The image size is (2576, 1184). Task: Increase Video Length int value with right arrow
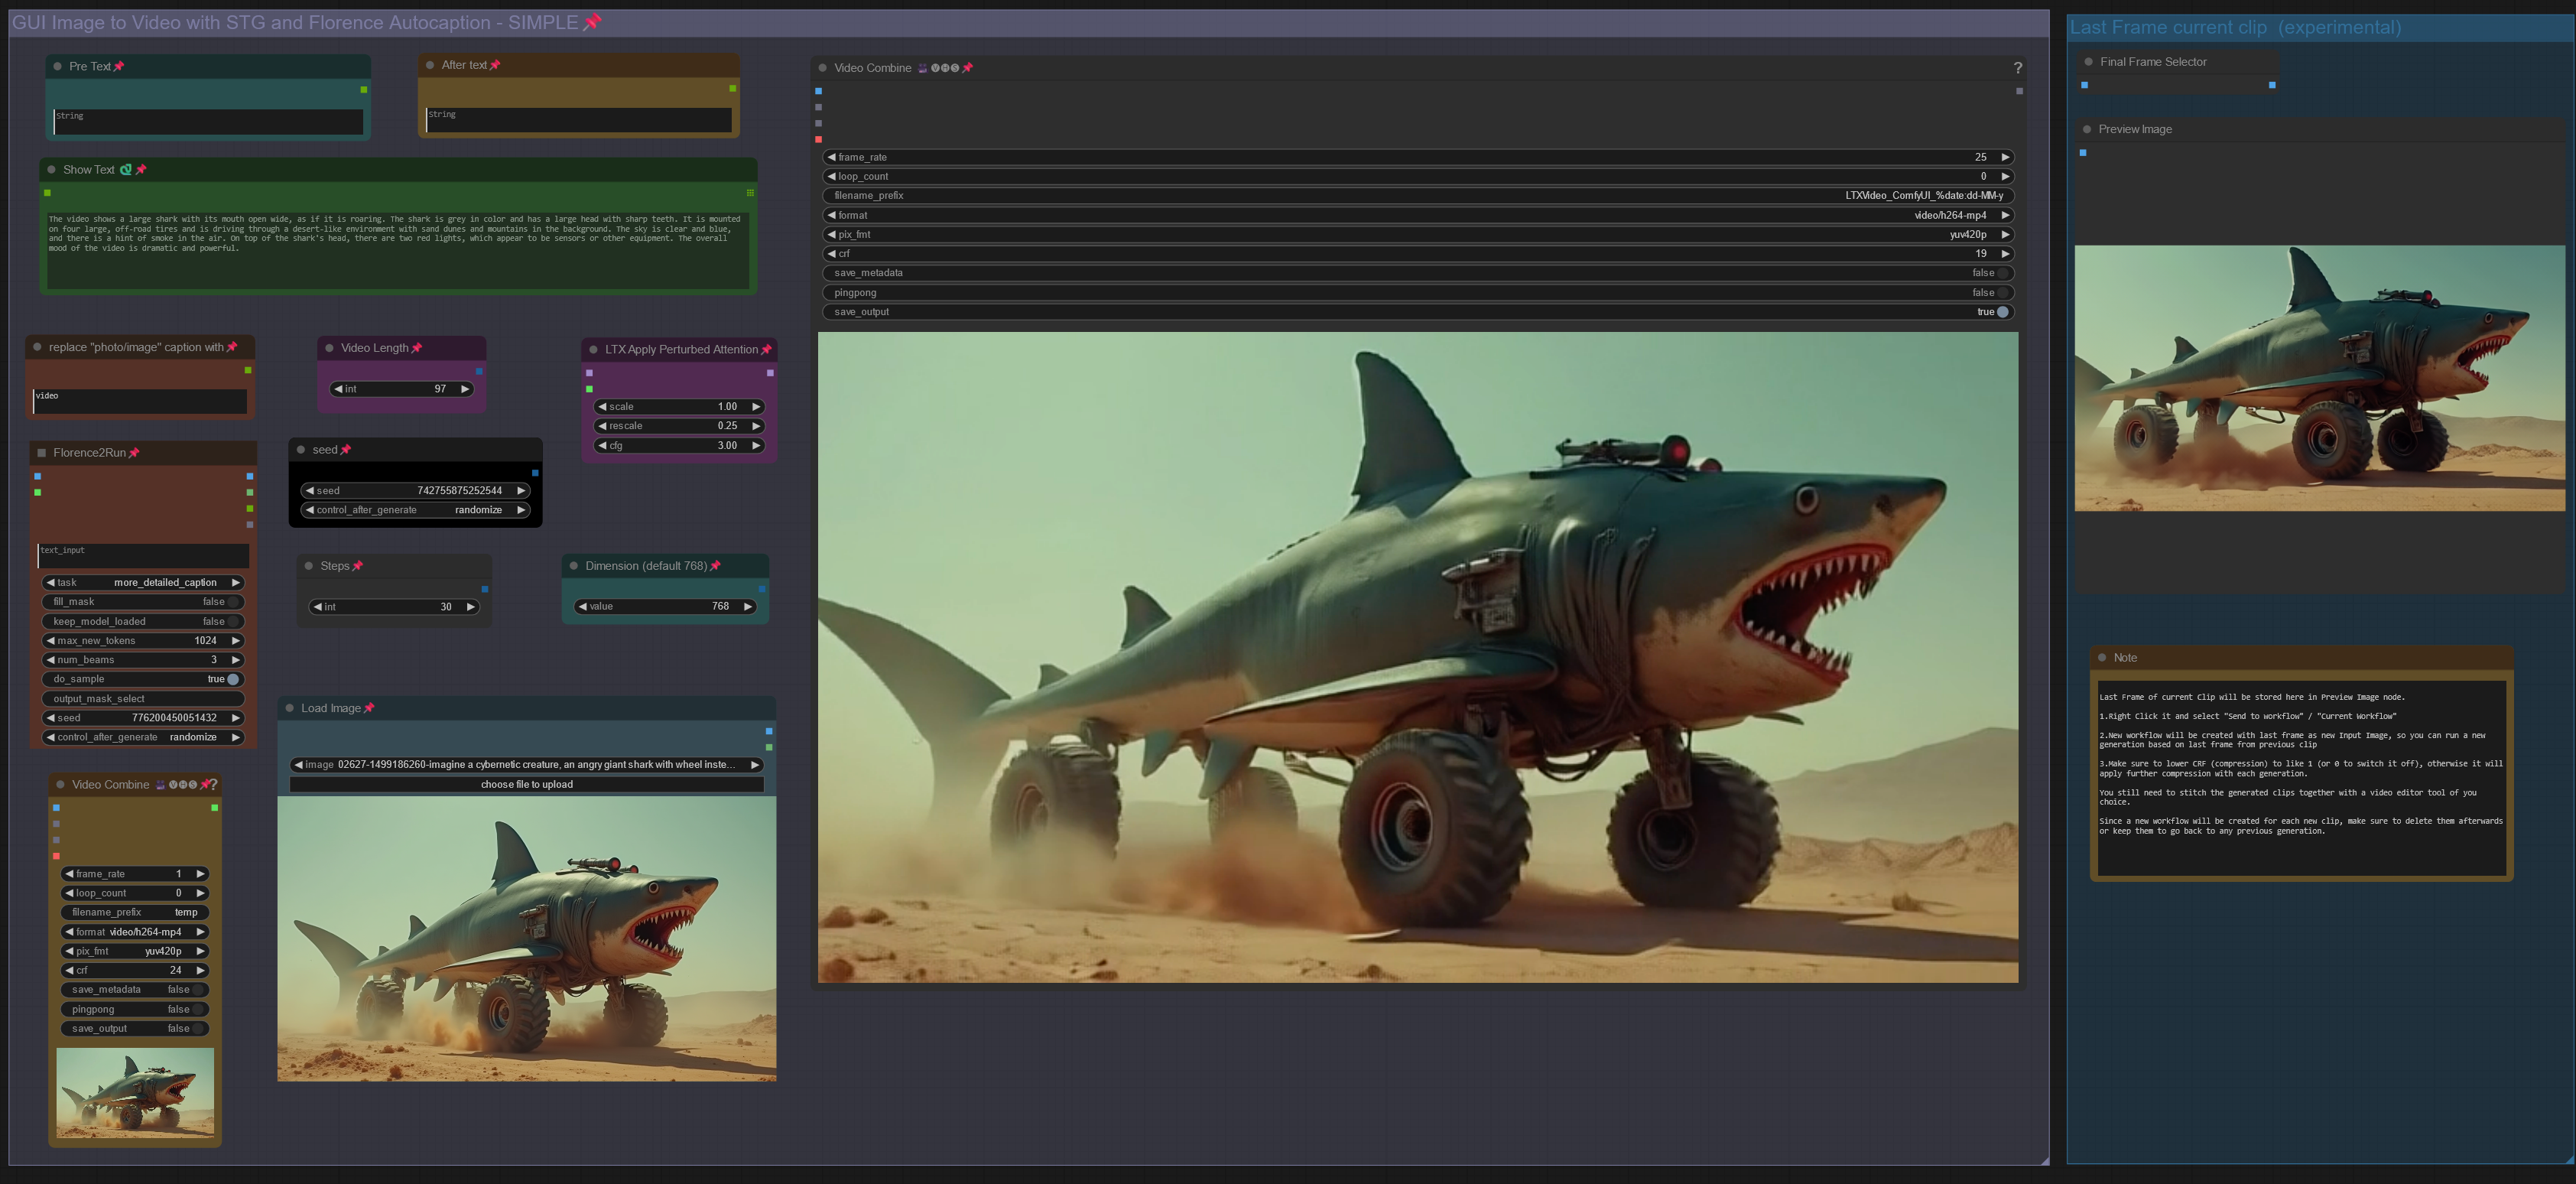pyautogui.click(x=465, y=389)
